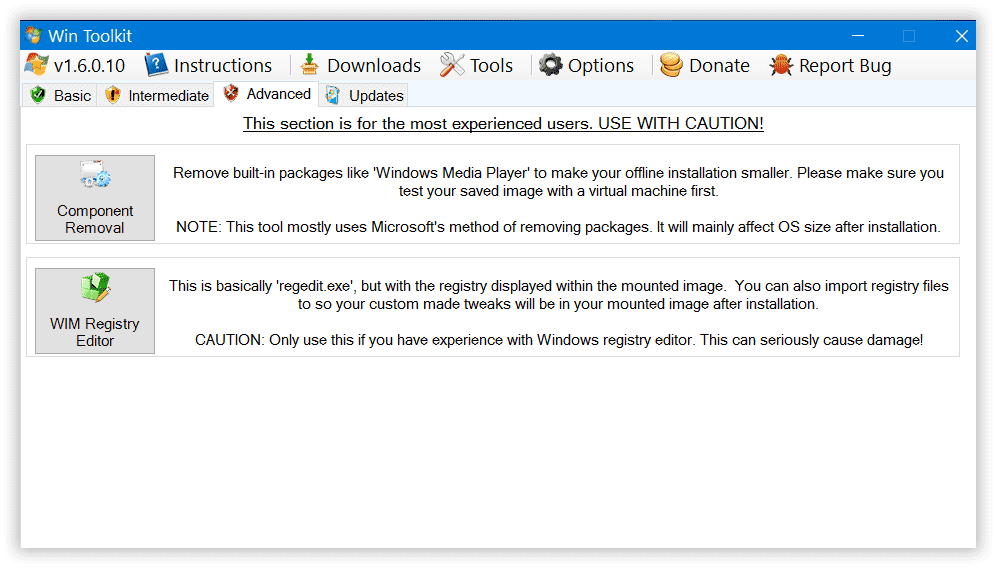Switch to the Intermediate tab
The image size is (996, 568).
pos(156,96)
